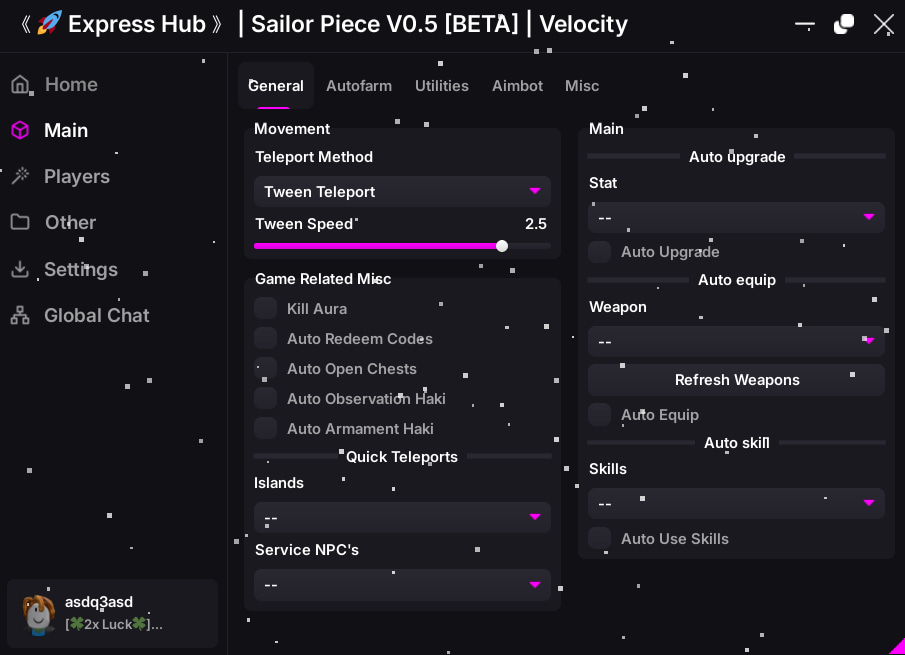Toggle Auto Redeem Codes checkbox
The width and height of the screenshot is (905, 655).
tap(265, 338)
